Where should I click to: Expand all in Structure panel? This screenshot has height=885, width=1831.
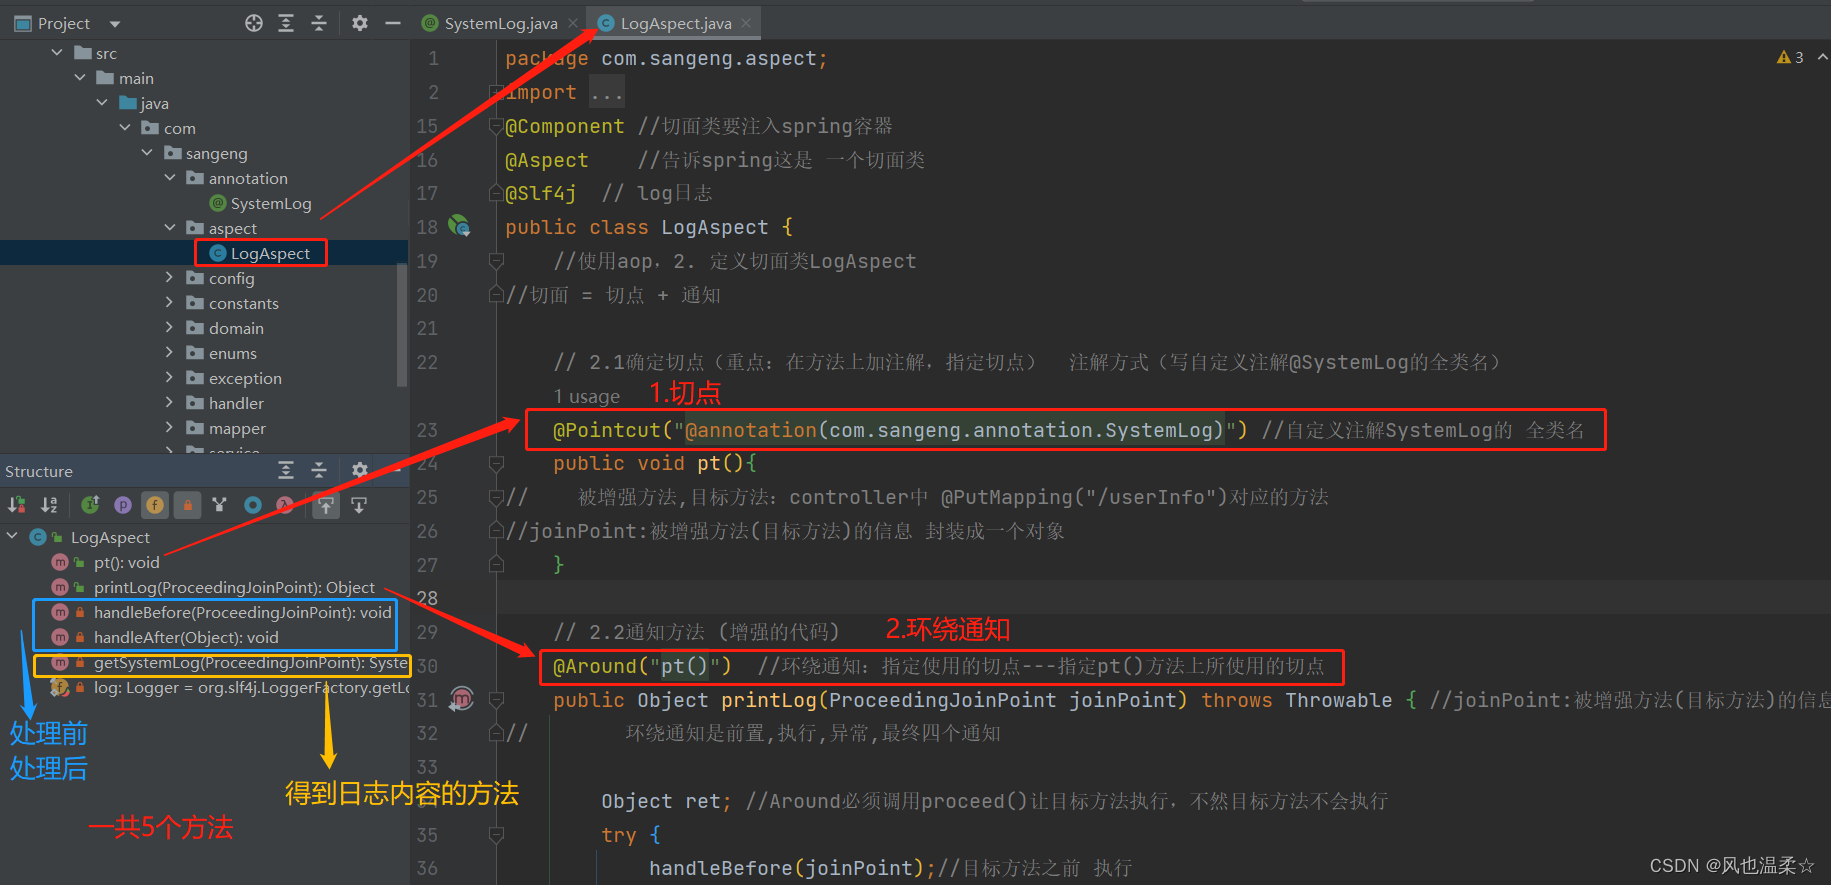point(286,470)
